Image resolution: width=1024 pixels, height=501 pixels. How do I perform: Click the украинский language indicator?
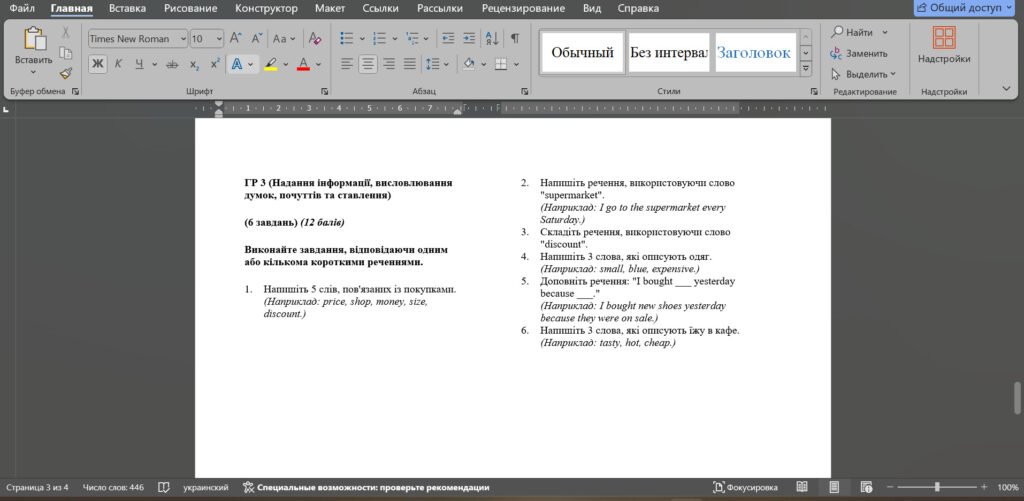pyautogui.click(x=206, y=487)
